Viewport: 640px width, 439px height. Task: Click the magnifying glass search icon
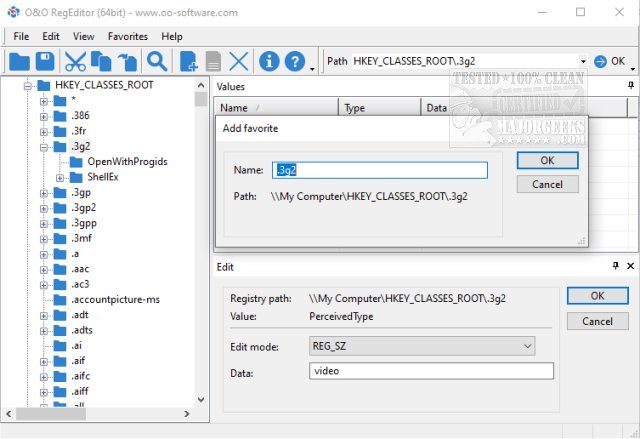click(x=157, y=62)
